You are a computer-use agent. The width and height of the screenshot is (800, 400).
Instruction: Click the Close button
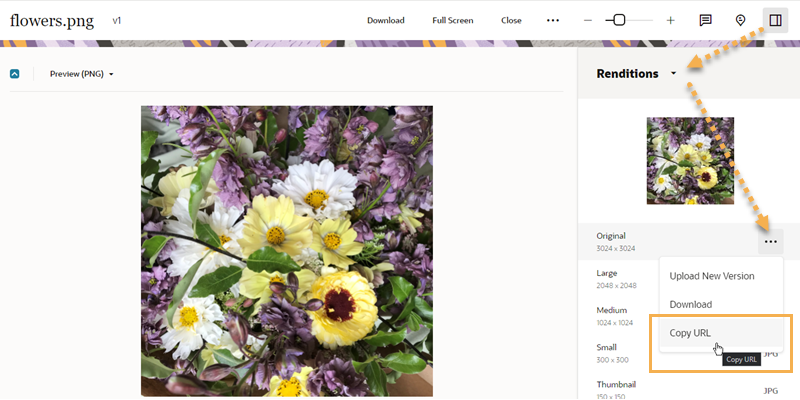[511, 20]
